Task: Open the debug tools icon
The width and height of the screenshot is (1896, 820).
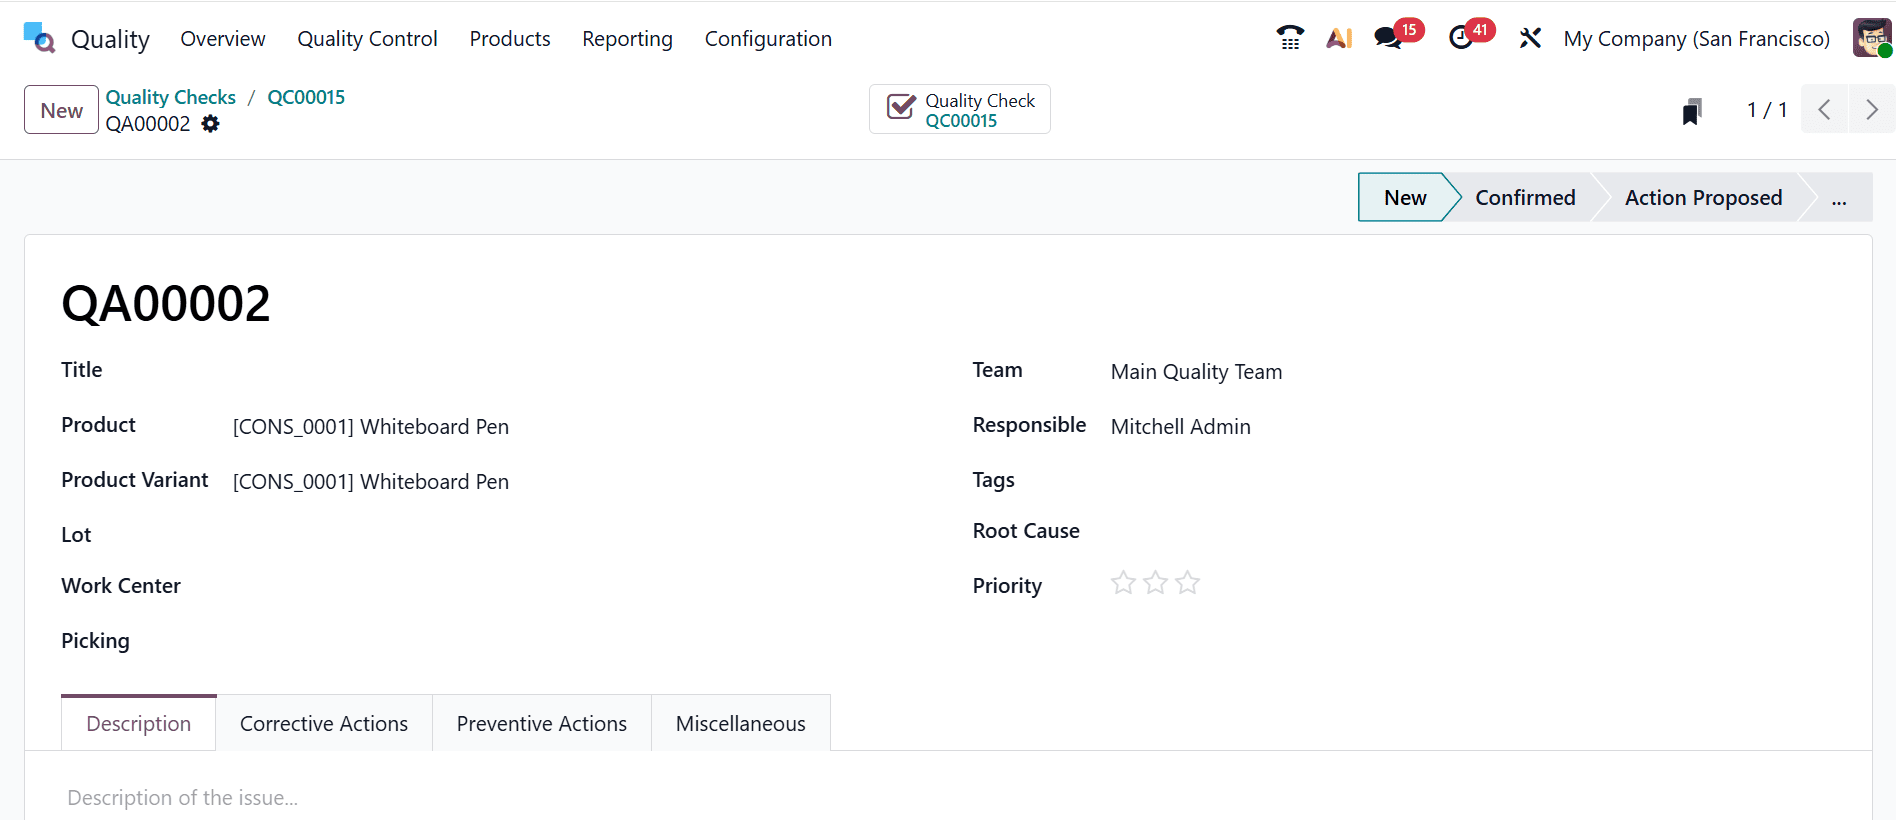Action: pyautogui.click(x=1530, y=38)
